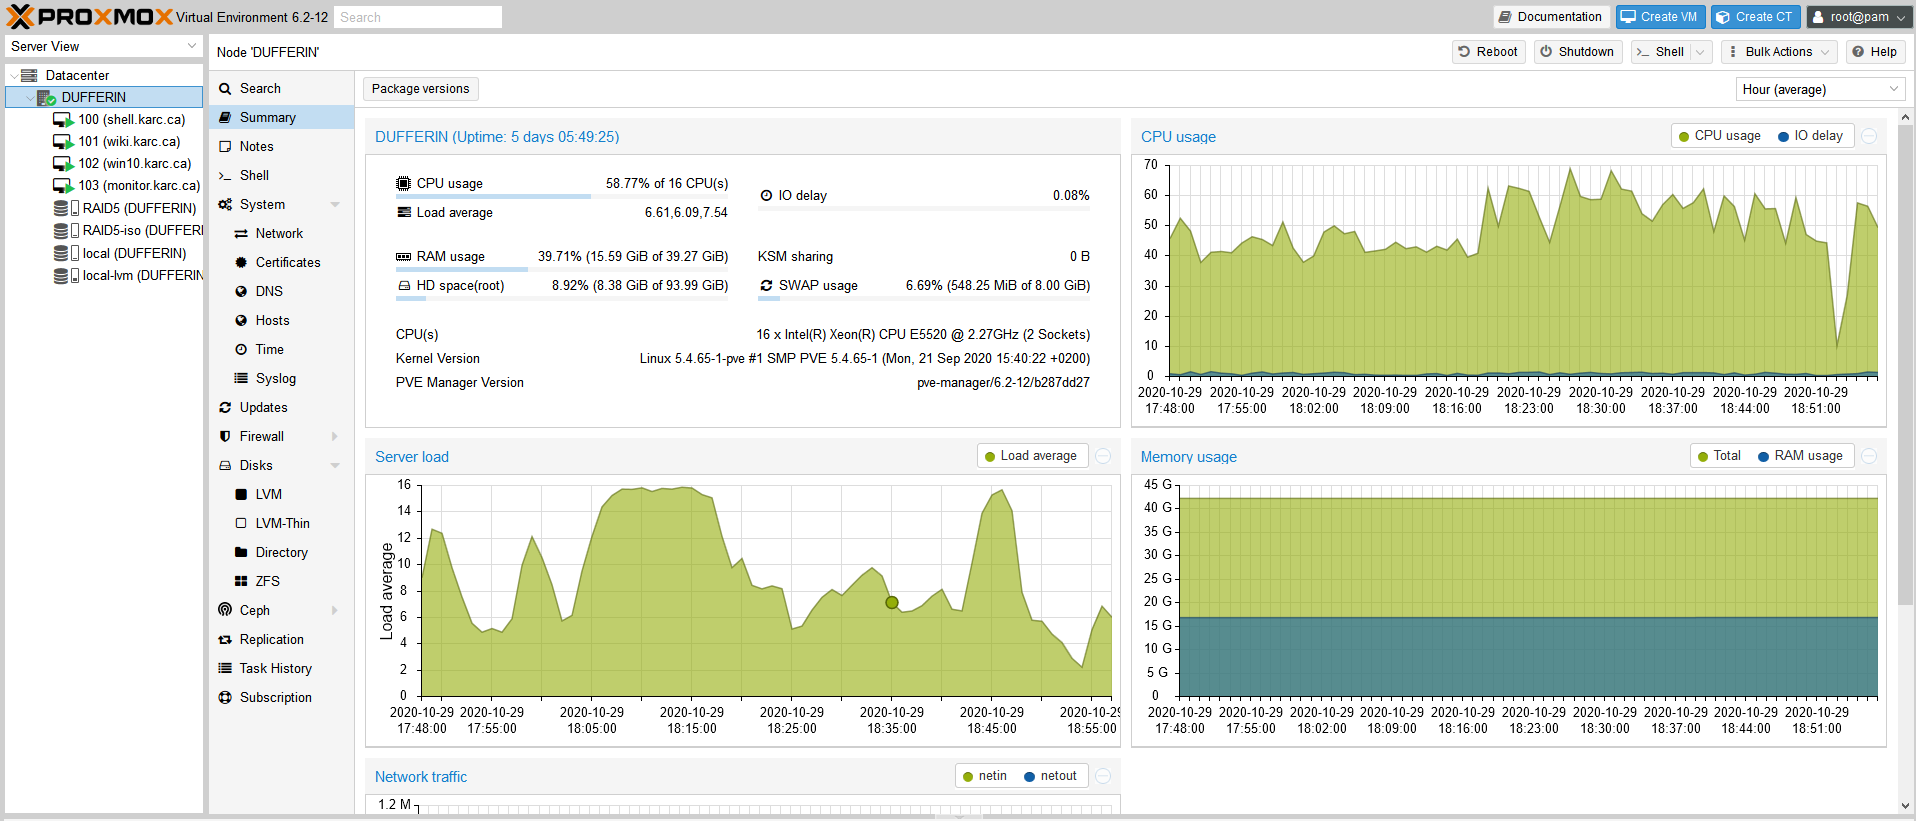Select Updates in the node menu
Viewport: 1916px width, 821px height.
point(263,407)
